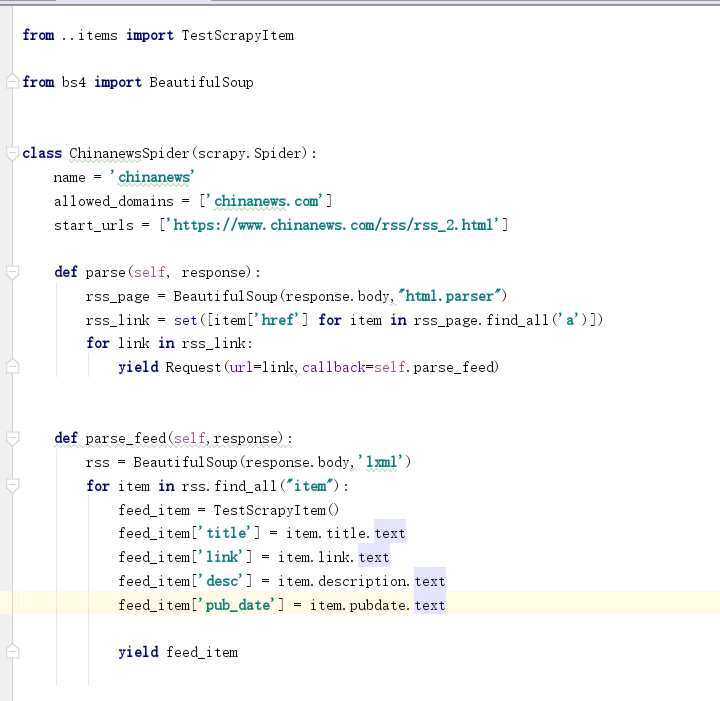Click 'self.parse_feed' callback value
The height and width of the screenshot is (701, 720).
click(435, 367)
